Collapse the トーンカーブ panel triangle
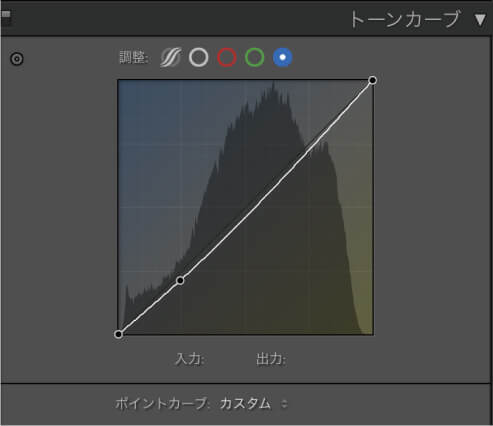The image size is (493, 426). (480, 20)
